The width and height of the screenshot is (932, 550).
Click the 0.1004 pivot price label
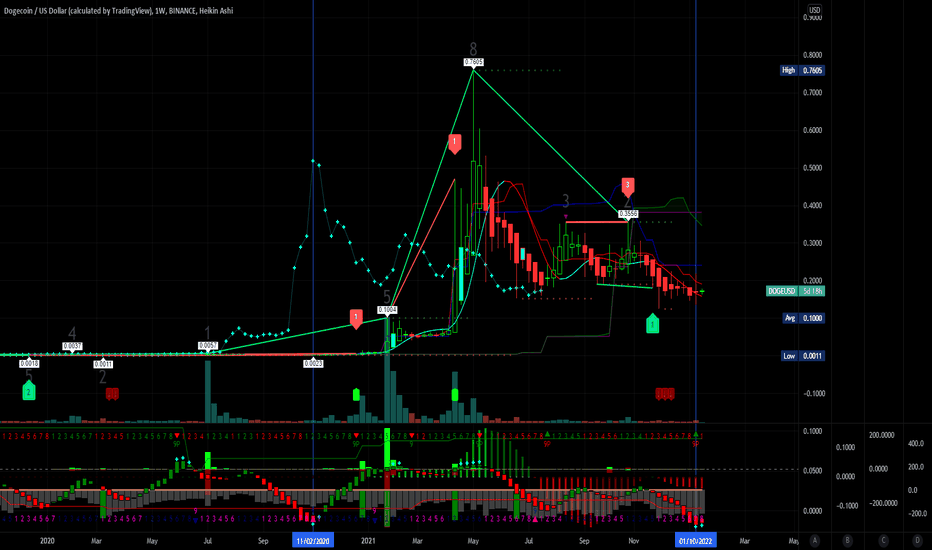[x=387, y=310]
